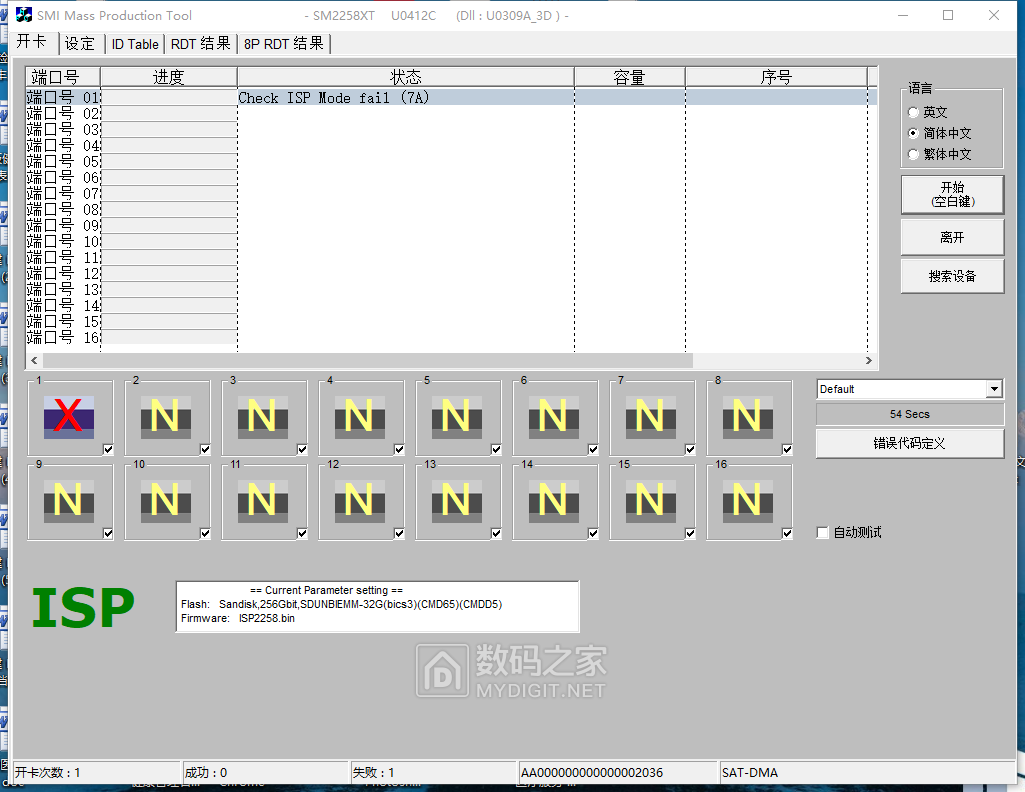Click the SAT-DMA status bar entry
Screen dimensions: 1025x792
(750, 772)
